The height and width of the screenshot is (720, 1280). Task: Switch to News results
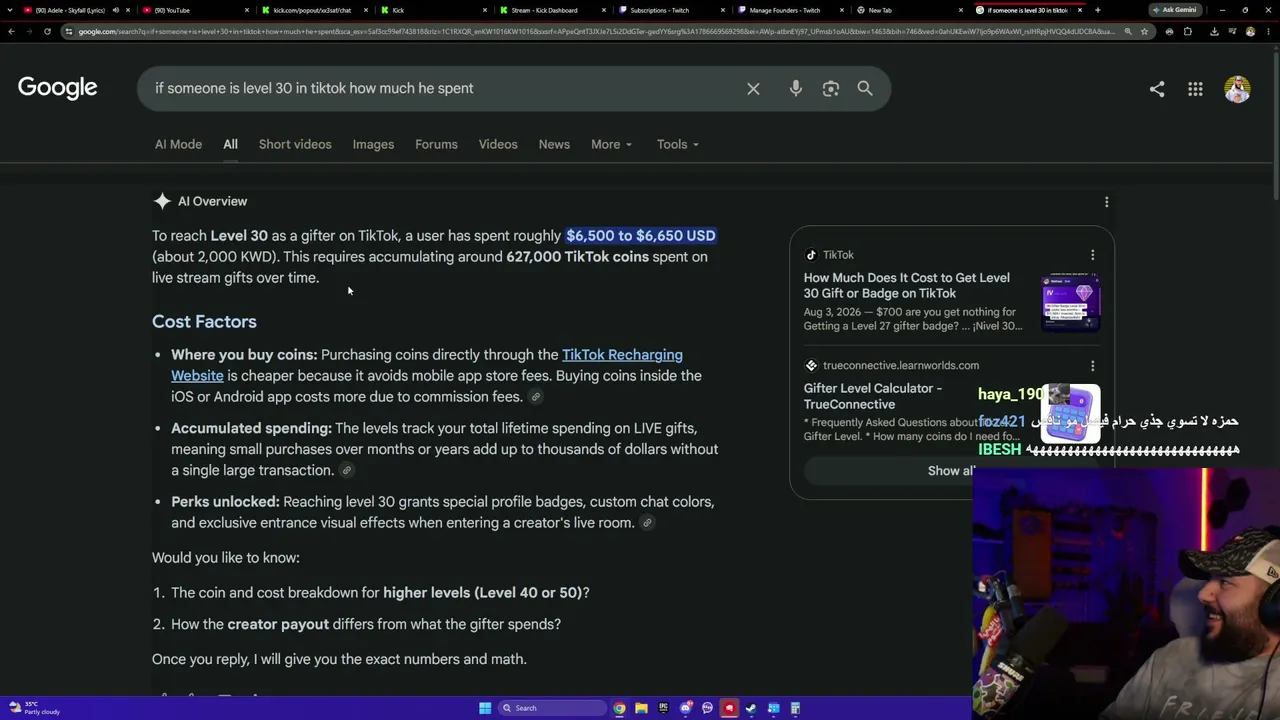pos(554,144)
